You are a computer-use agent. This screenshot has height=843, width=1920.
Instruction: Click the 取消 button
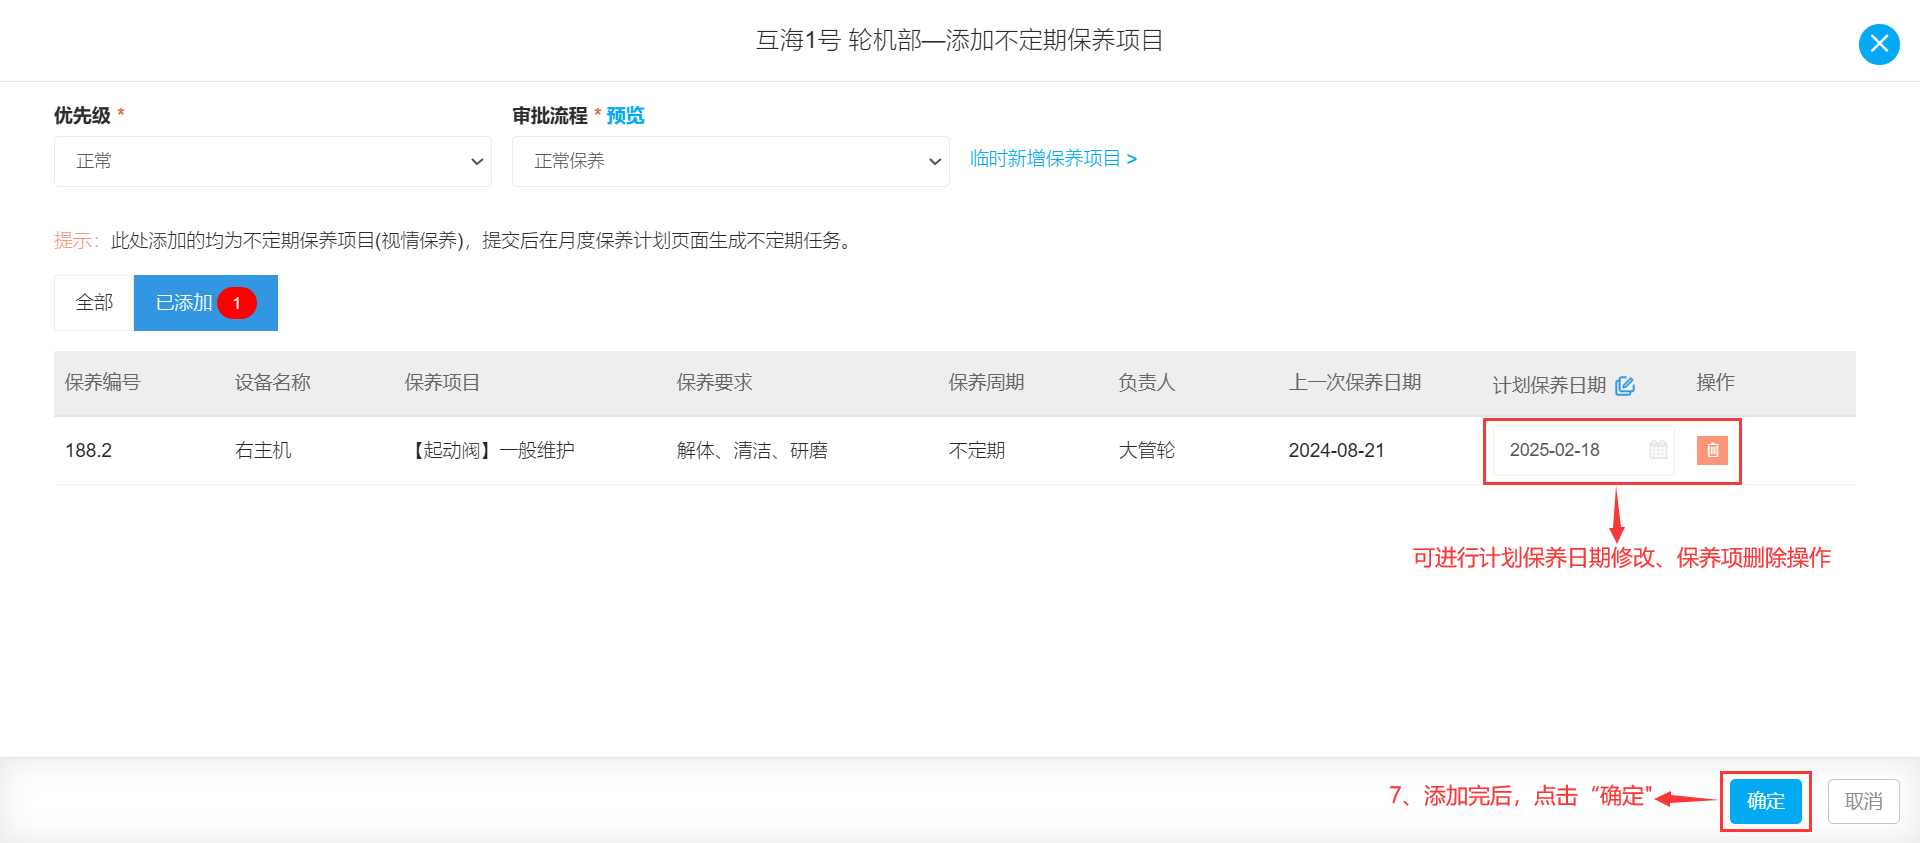pos(1864,801)
